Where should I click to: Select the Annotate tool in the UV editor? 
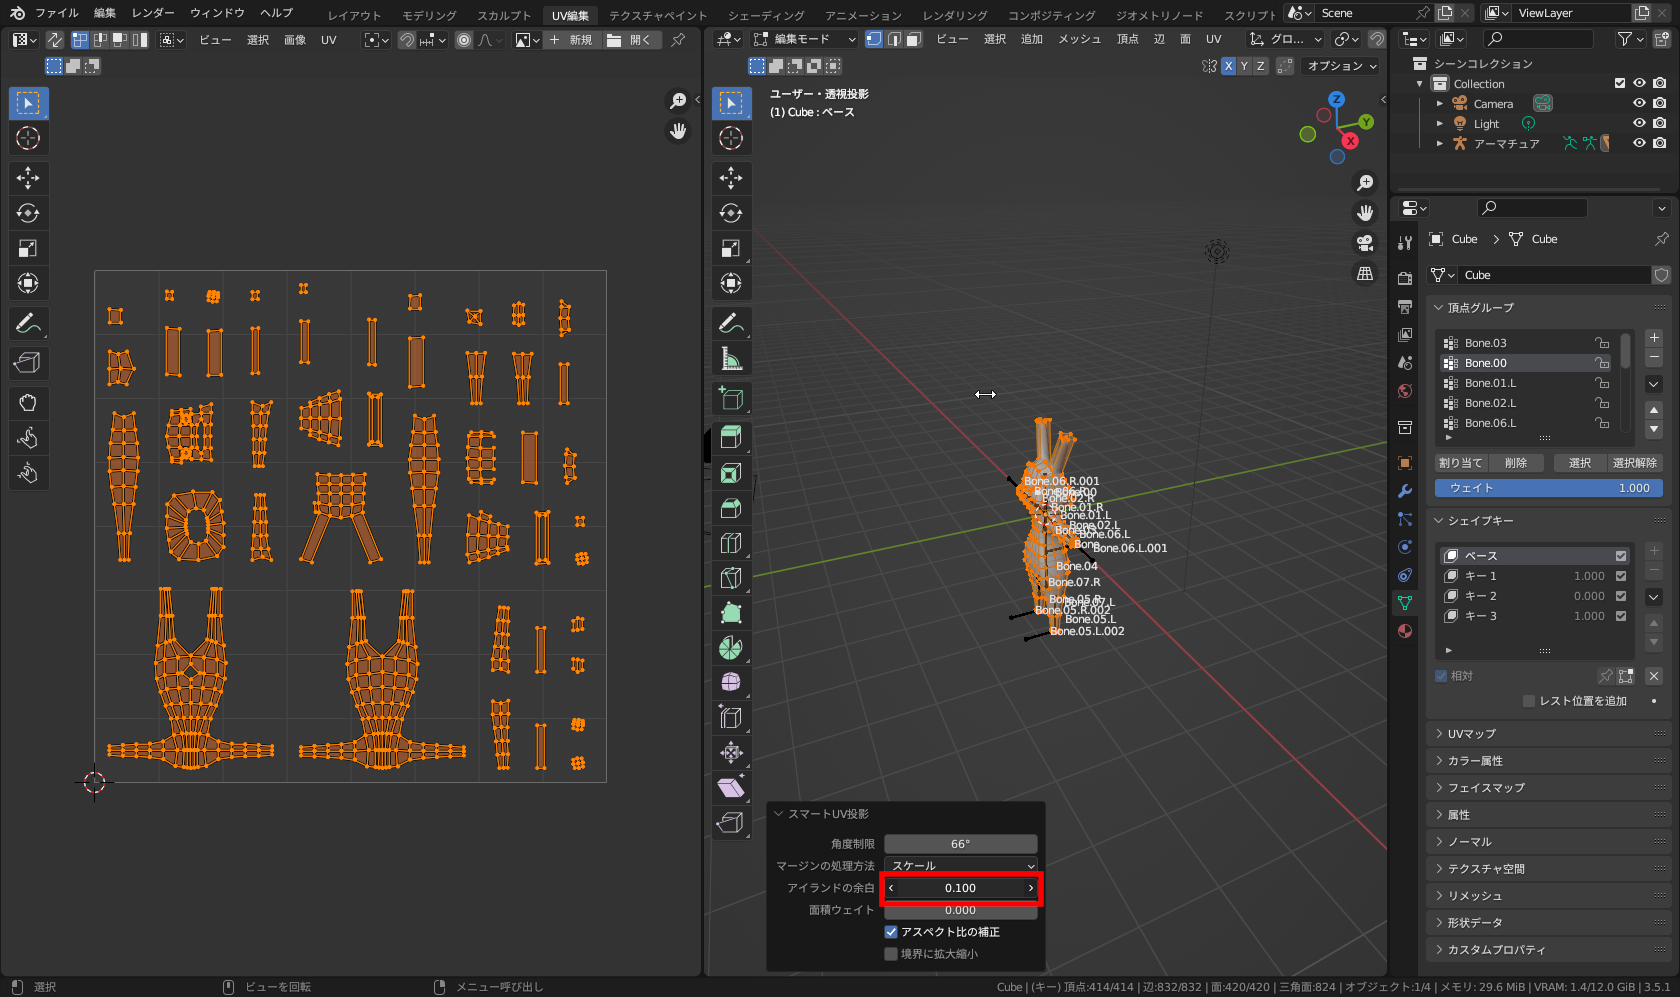pyautogui.click(x=28, y=323)
